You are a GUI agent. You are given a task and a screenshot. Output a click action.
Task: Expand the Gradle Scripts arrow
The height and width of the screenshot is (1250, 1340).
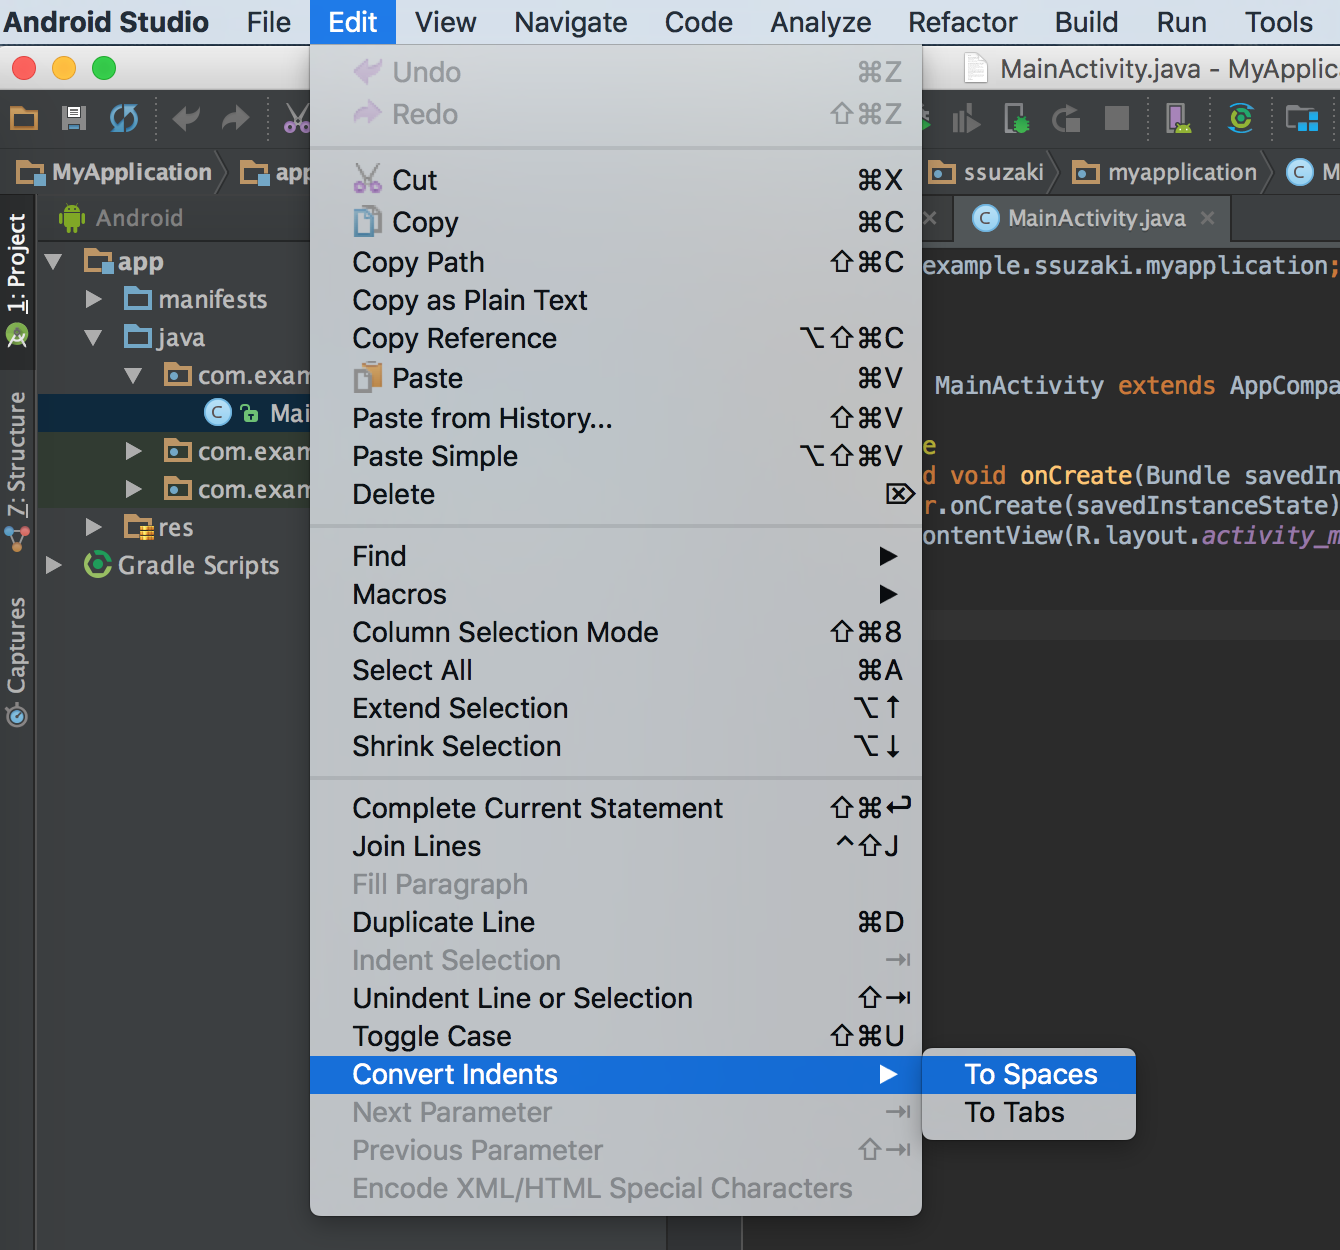point(54,565)
